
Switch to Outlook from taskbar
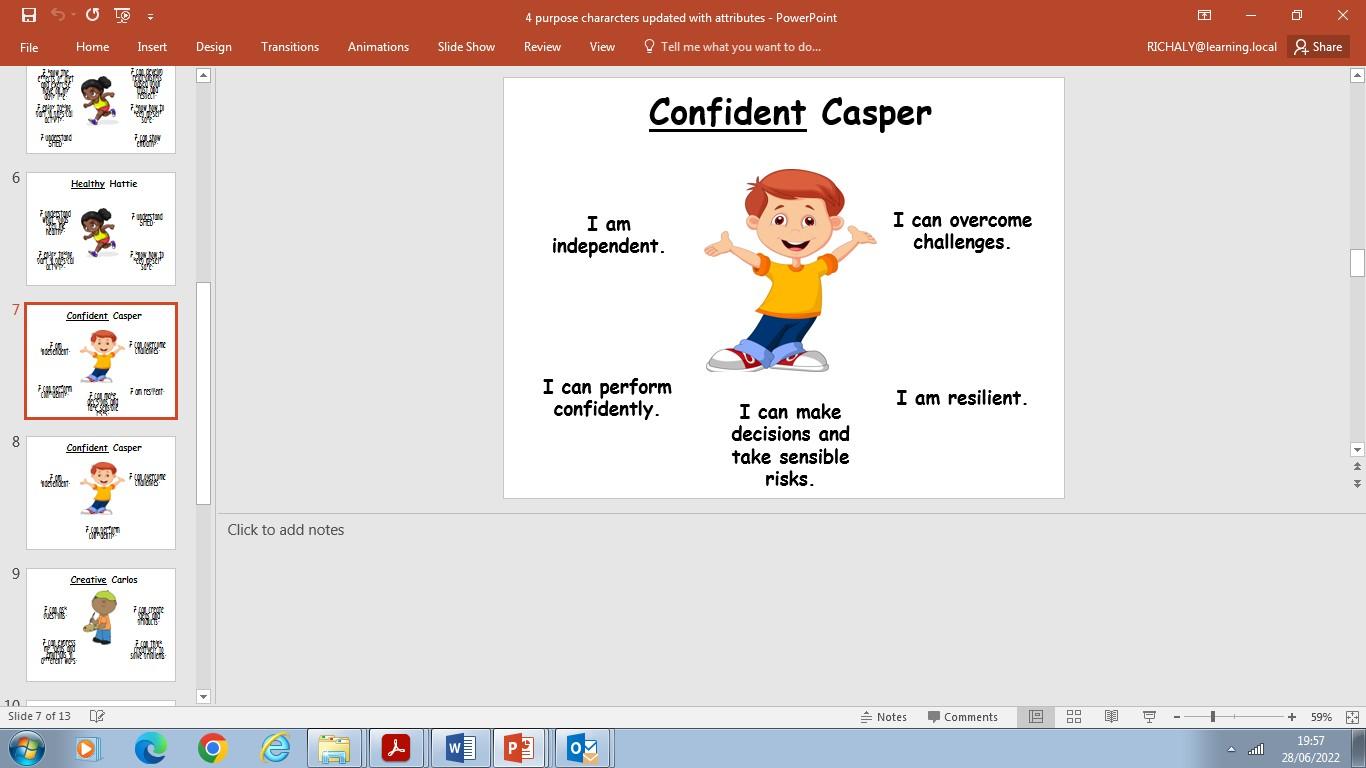[x=581, y=748]
